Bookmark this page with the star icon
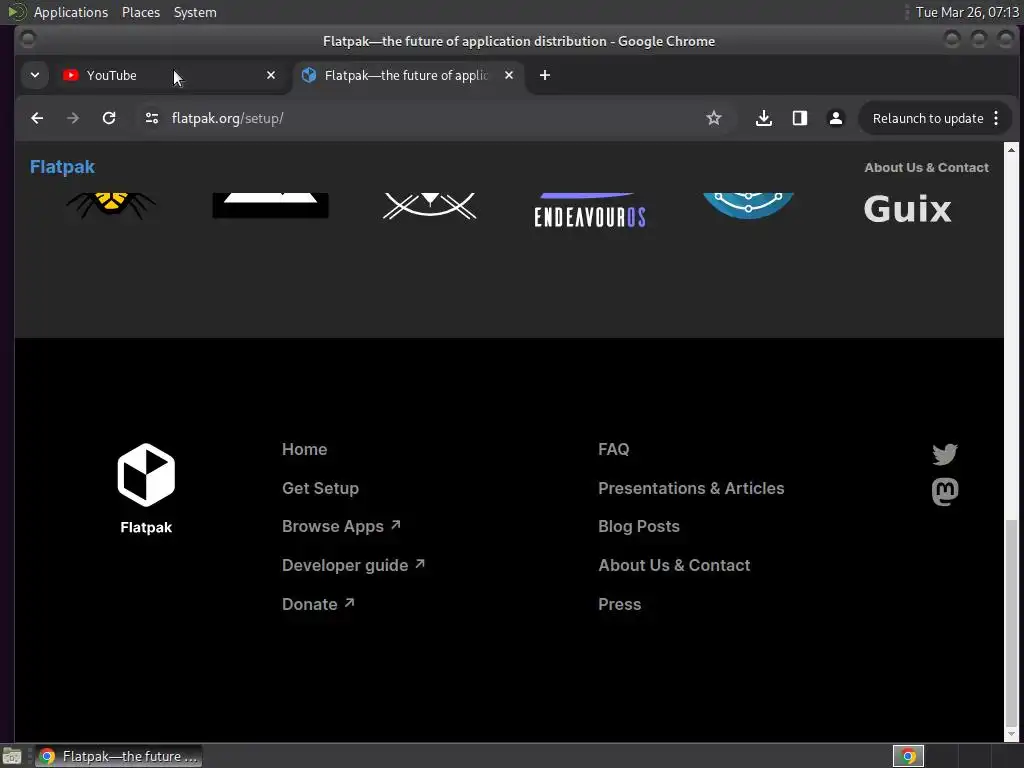Viewport: 1024px width, 768px height. pyautogui.click(x=714, y=118)
